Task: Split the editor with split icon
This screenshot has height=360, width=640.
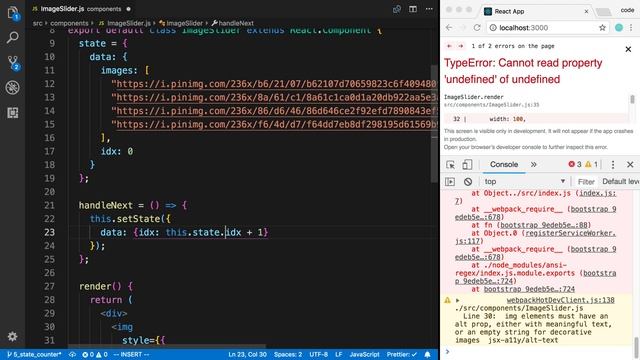Action: [x=413, y=9]
